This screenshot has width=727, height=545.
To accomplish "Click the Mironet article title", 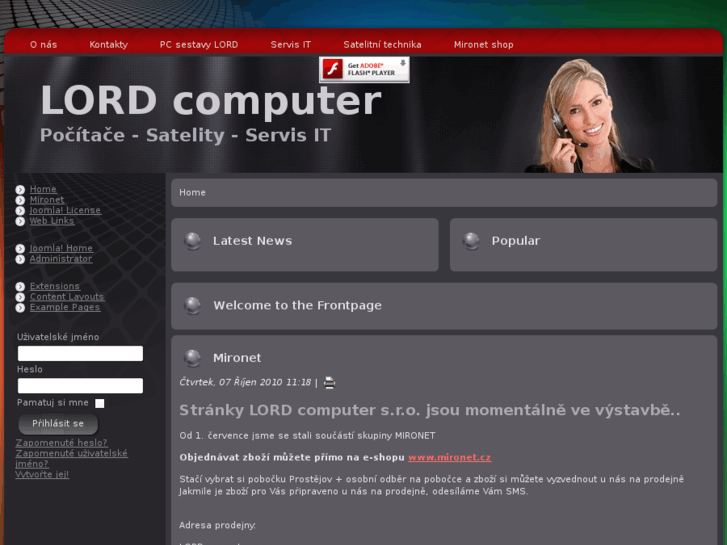I will pyautogui.click(x=237, y=358).
